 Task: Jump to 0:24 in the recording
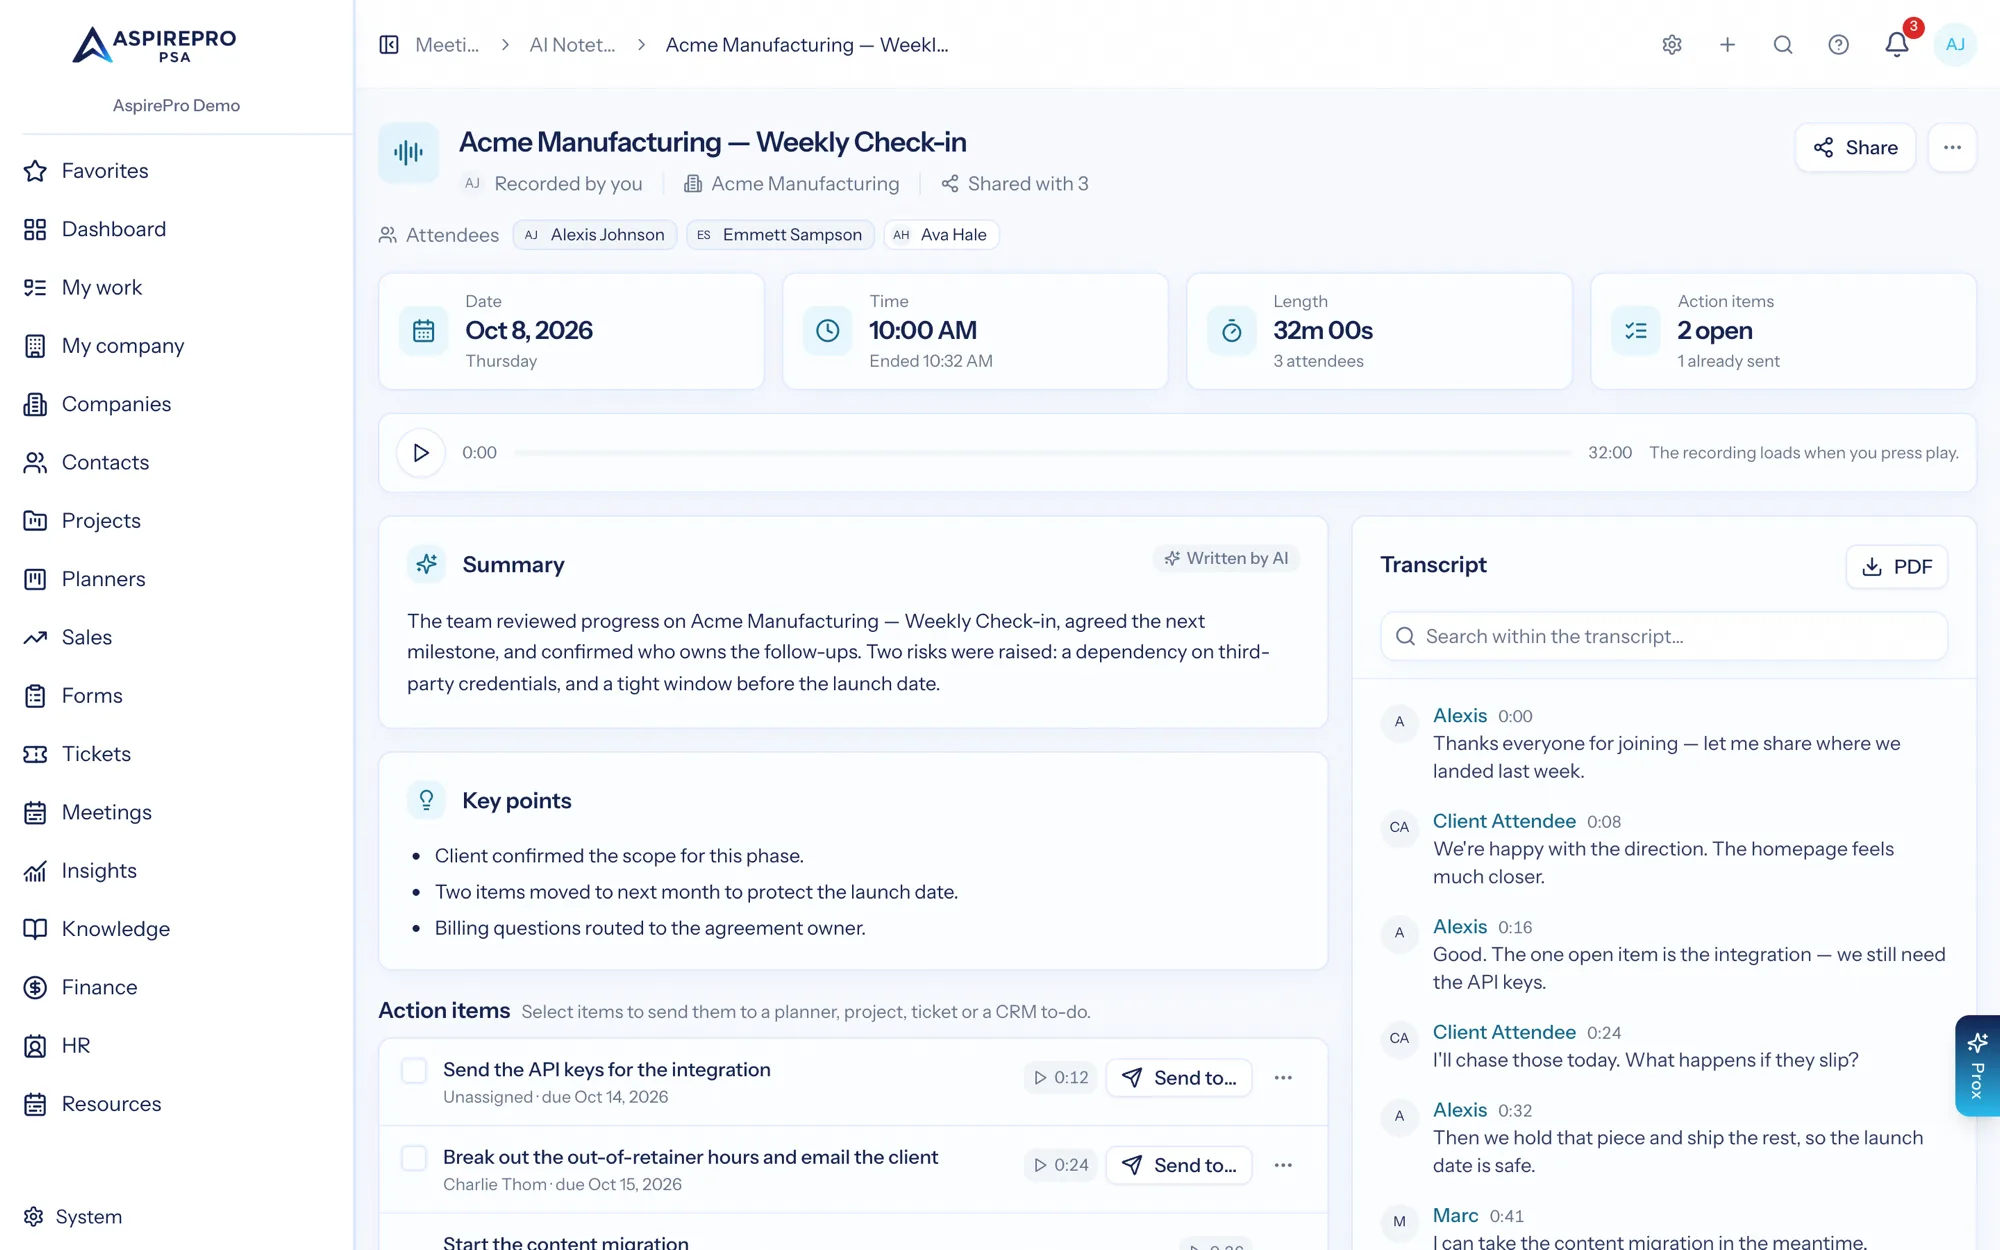point(1060,1165)
